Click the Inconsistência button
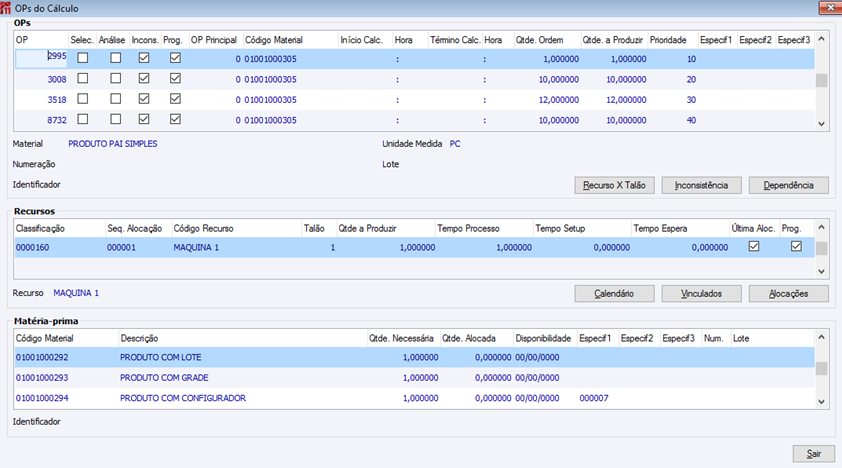This screenshot has width=842, height=468. [701, 185]
